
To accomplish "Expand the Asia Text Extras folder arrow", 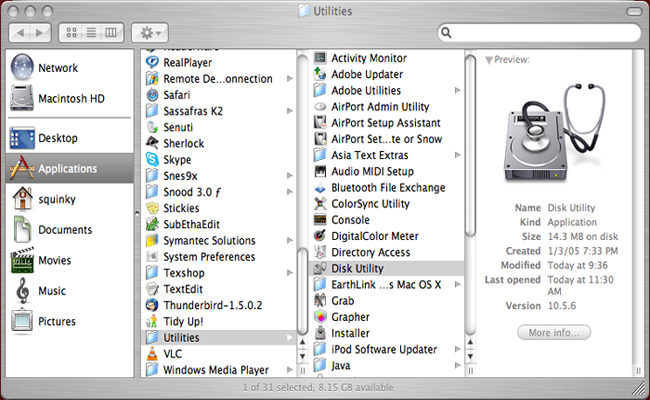I will [x=457, y=155].
